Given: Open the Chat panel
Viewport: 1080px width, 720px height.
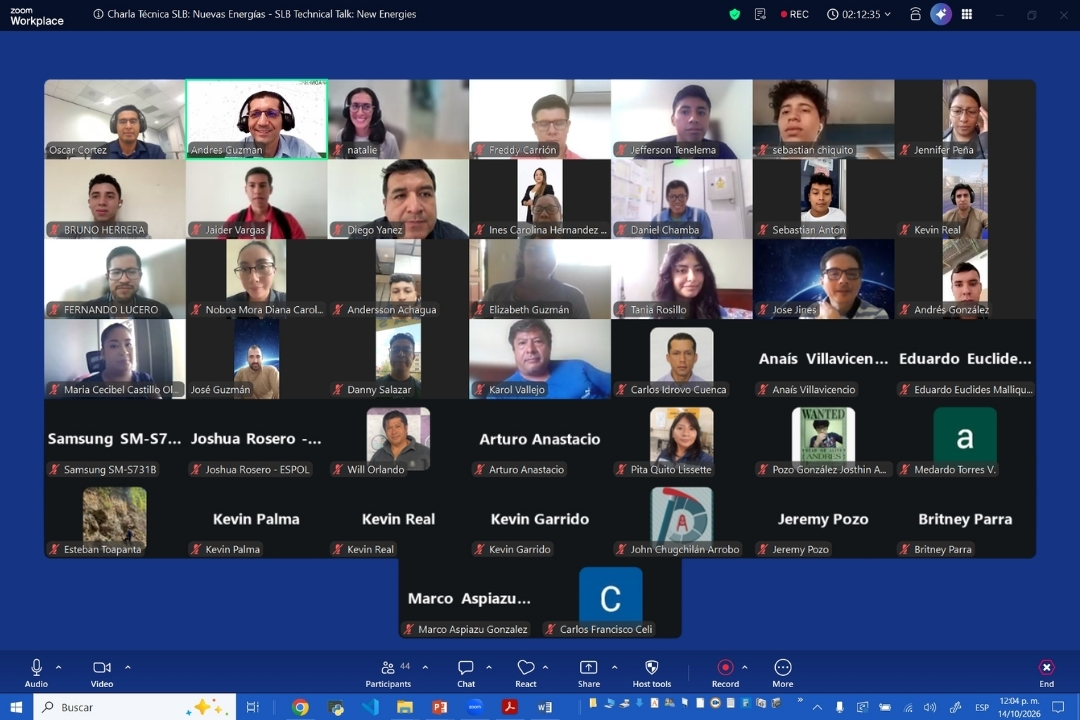Looking at the screenshot, I should (x=466, y=673).
